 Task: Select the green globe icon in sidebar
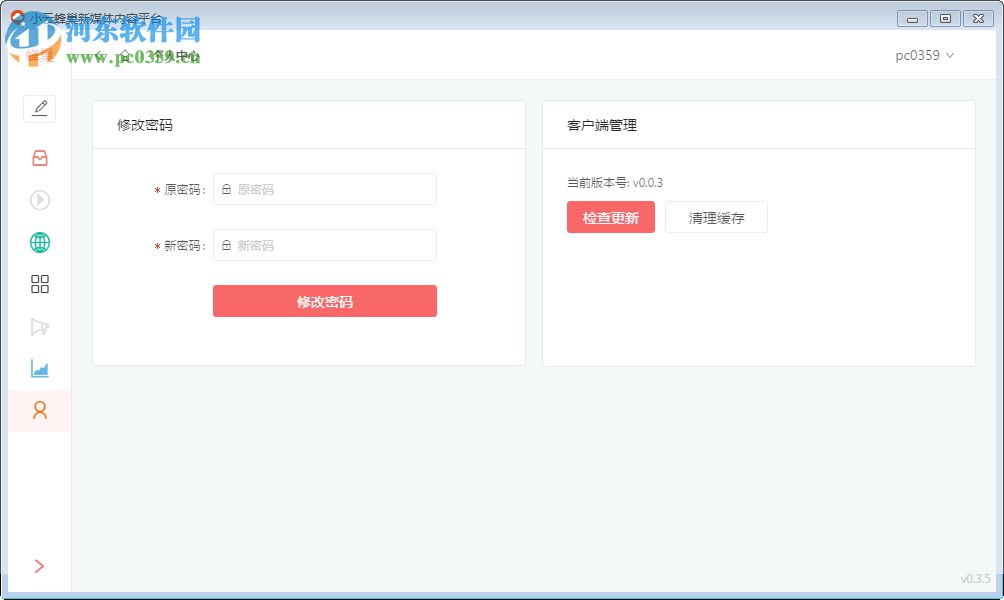click(40, 242)
